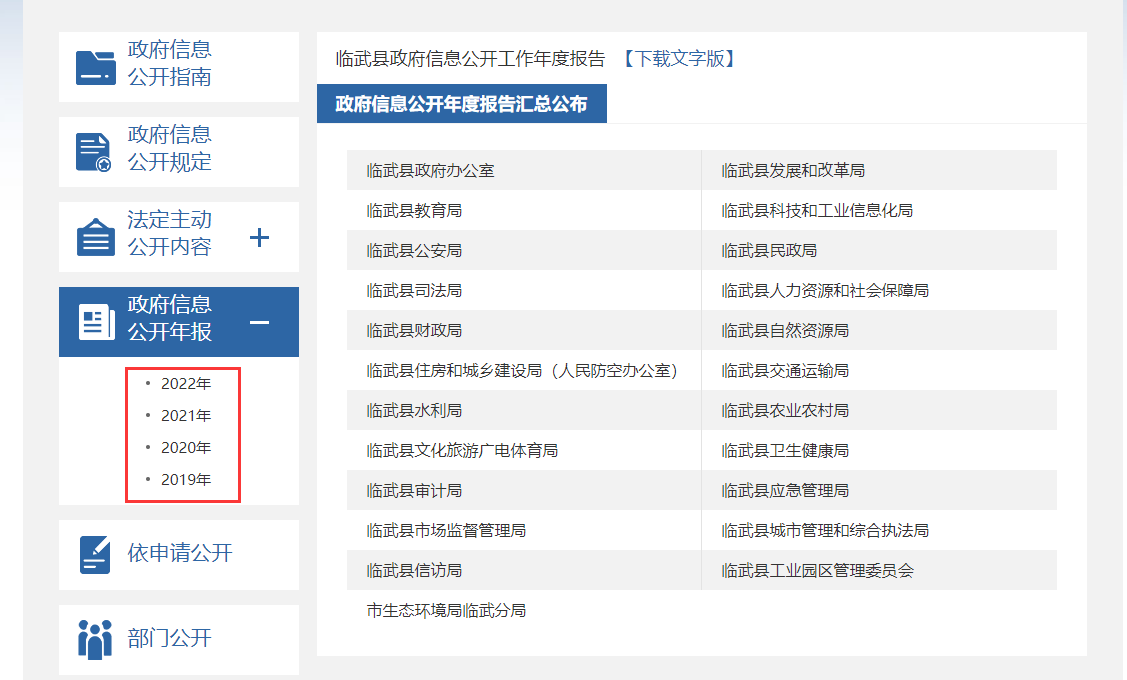Click the people icon for 部门公开
The image size is (1127, 680).
95,639
